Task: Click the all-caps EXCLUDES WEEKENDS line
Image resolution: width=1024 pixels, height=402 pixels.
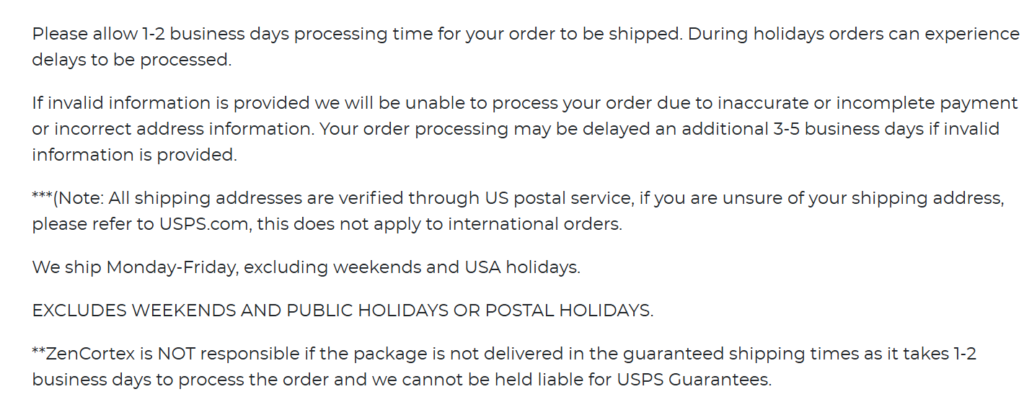Action: (x=342, y=311)
